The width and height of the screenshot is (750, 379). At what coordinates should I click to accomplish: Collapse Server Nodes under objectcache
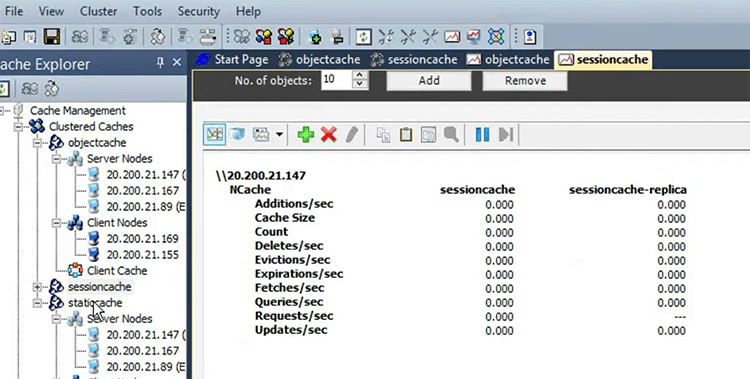click(56, 159)
